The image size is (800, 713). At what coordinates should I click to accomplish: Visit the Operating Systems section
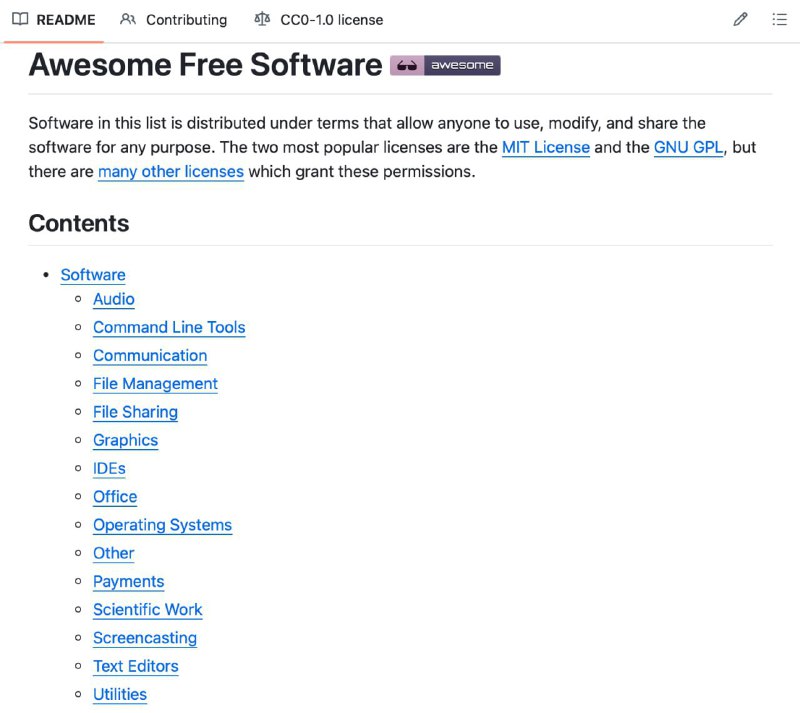click(162, 525)
